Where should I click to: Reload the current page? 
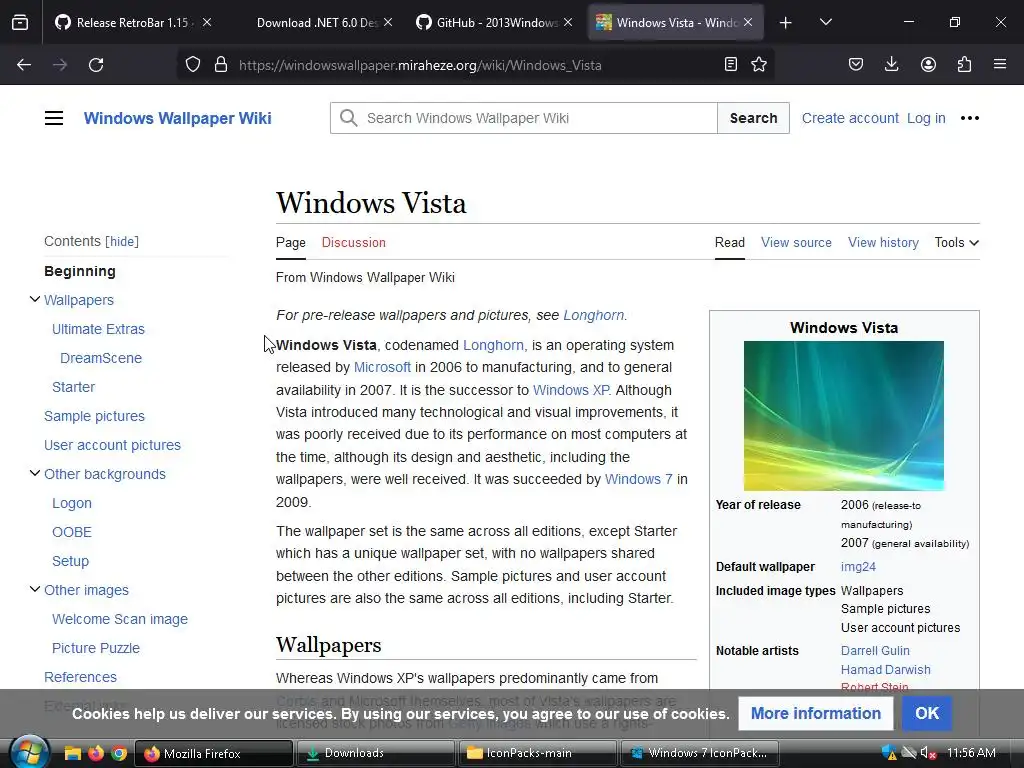96,65
